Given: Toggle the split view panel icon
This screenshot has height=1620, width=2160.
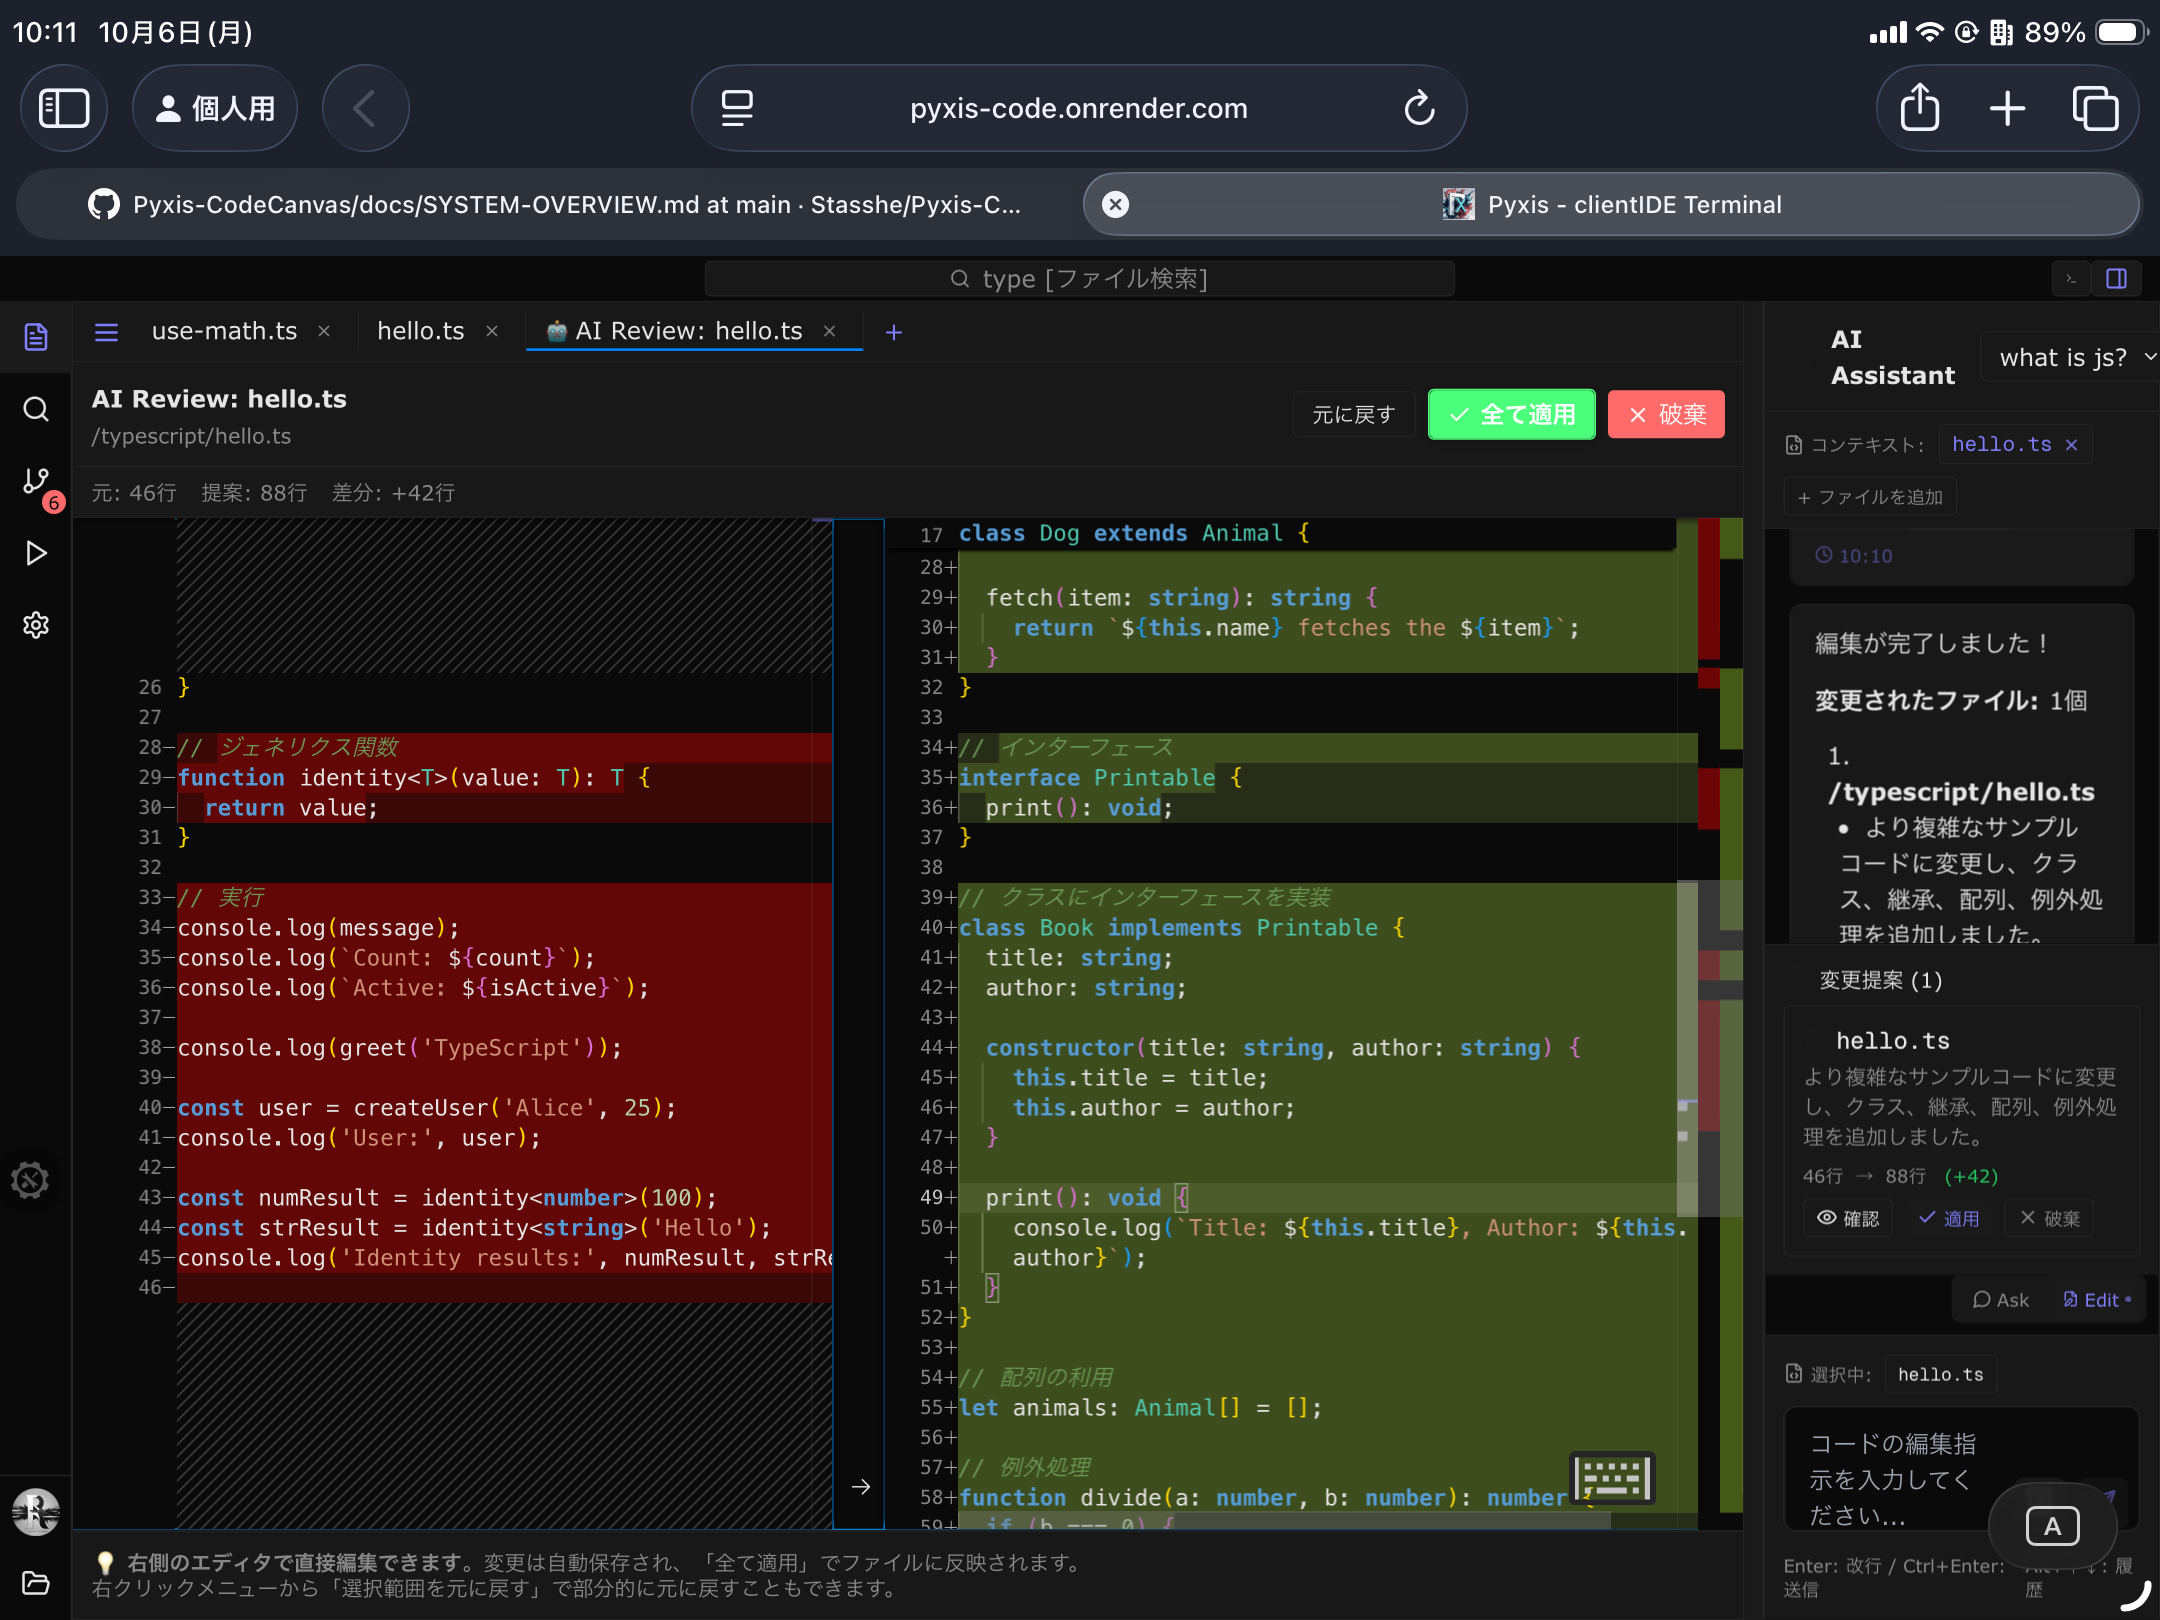Looking at the screenshot, I should point(2116,279).
